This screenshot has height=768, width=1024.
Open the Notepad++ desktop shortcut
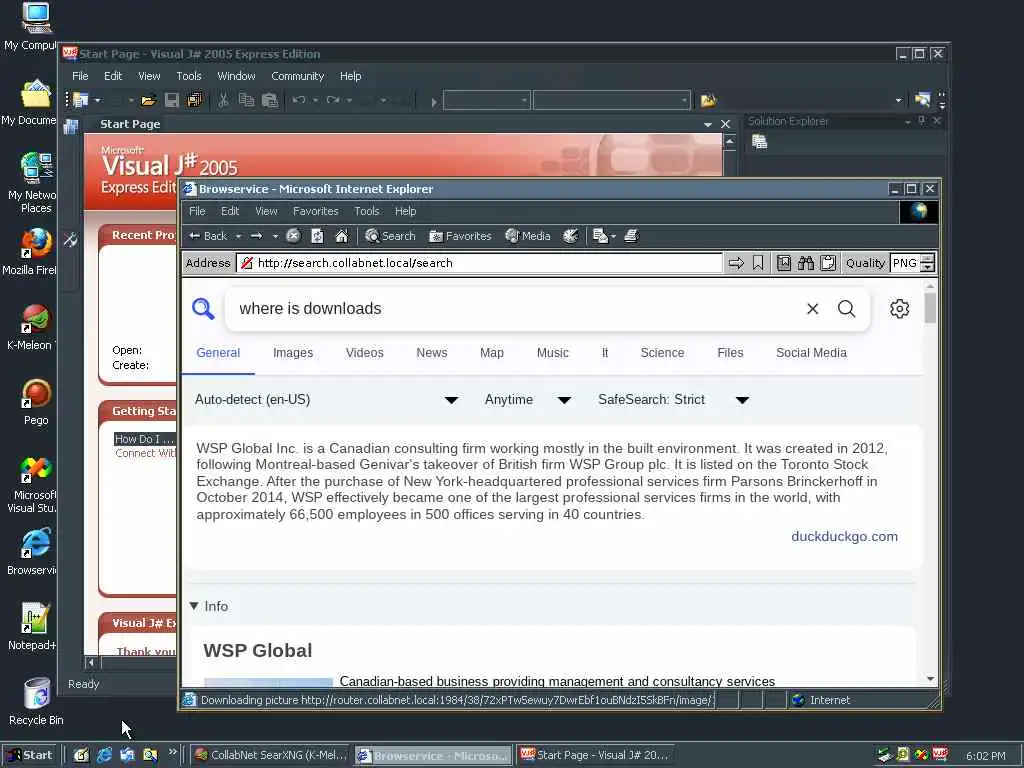click(33, 627)
